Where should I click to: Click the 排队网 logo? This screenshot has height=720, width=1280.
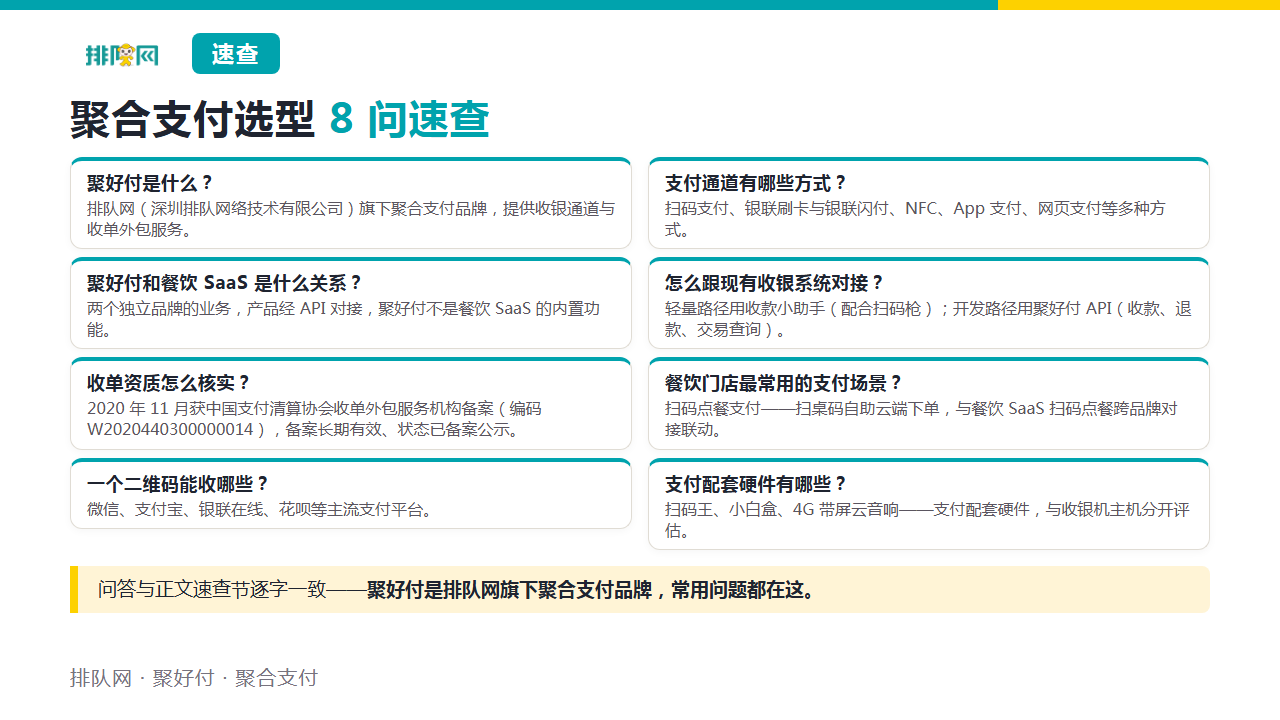point(122,55)
